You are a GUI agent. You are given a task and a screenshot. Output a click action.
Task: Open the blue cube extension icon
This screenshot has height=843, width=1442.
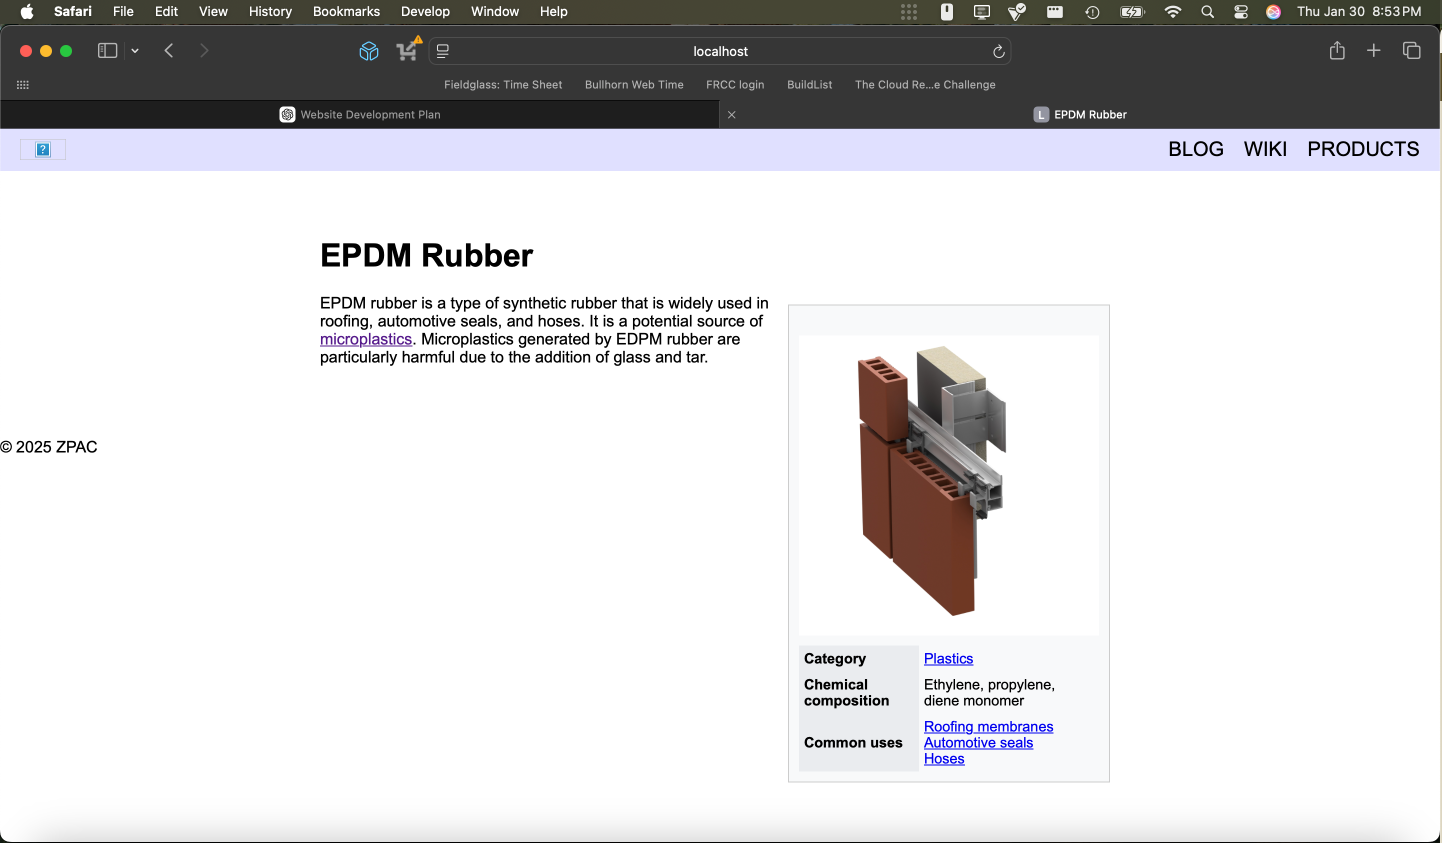click(369, 50)
